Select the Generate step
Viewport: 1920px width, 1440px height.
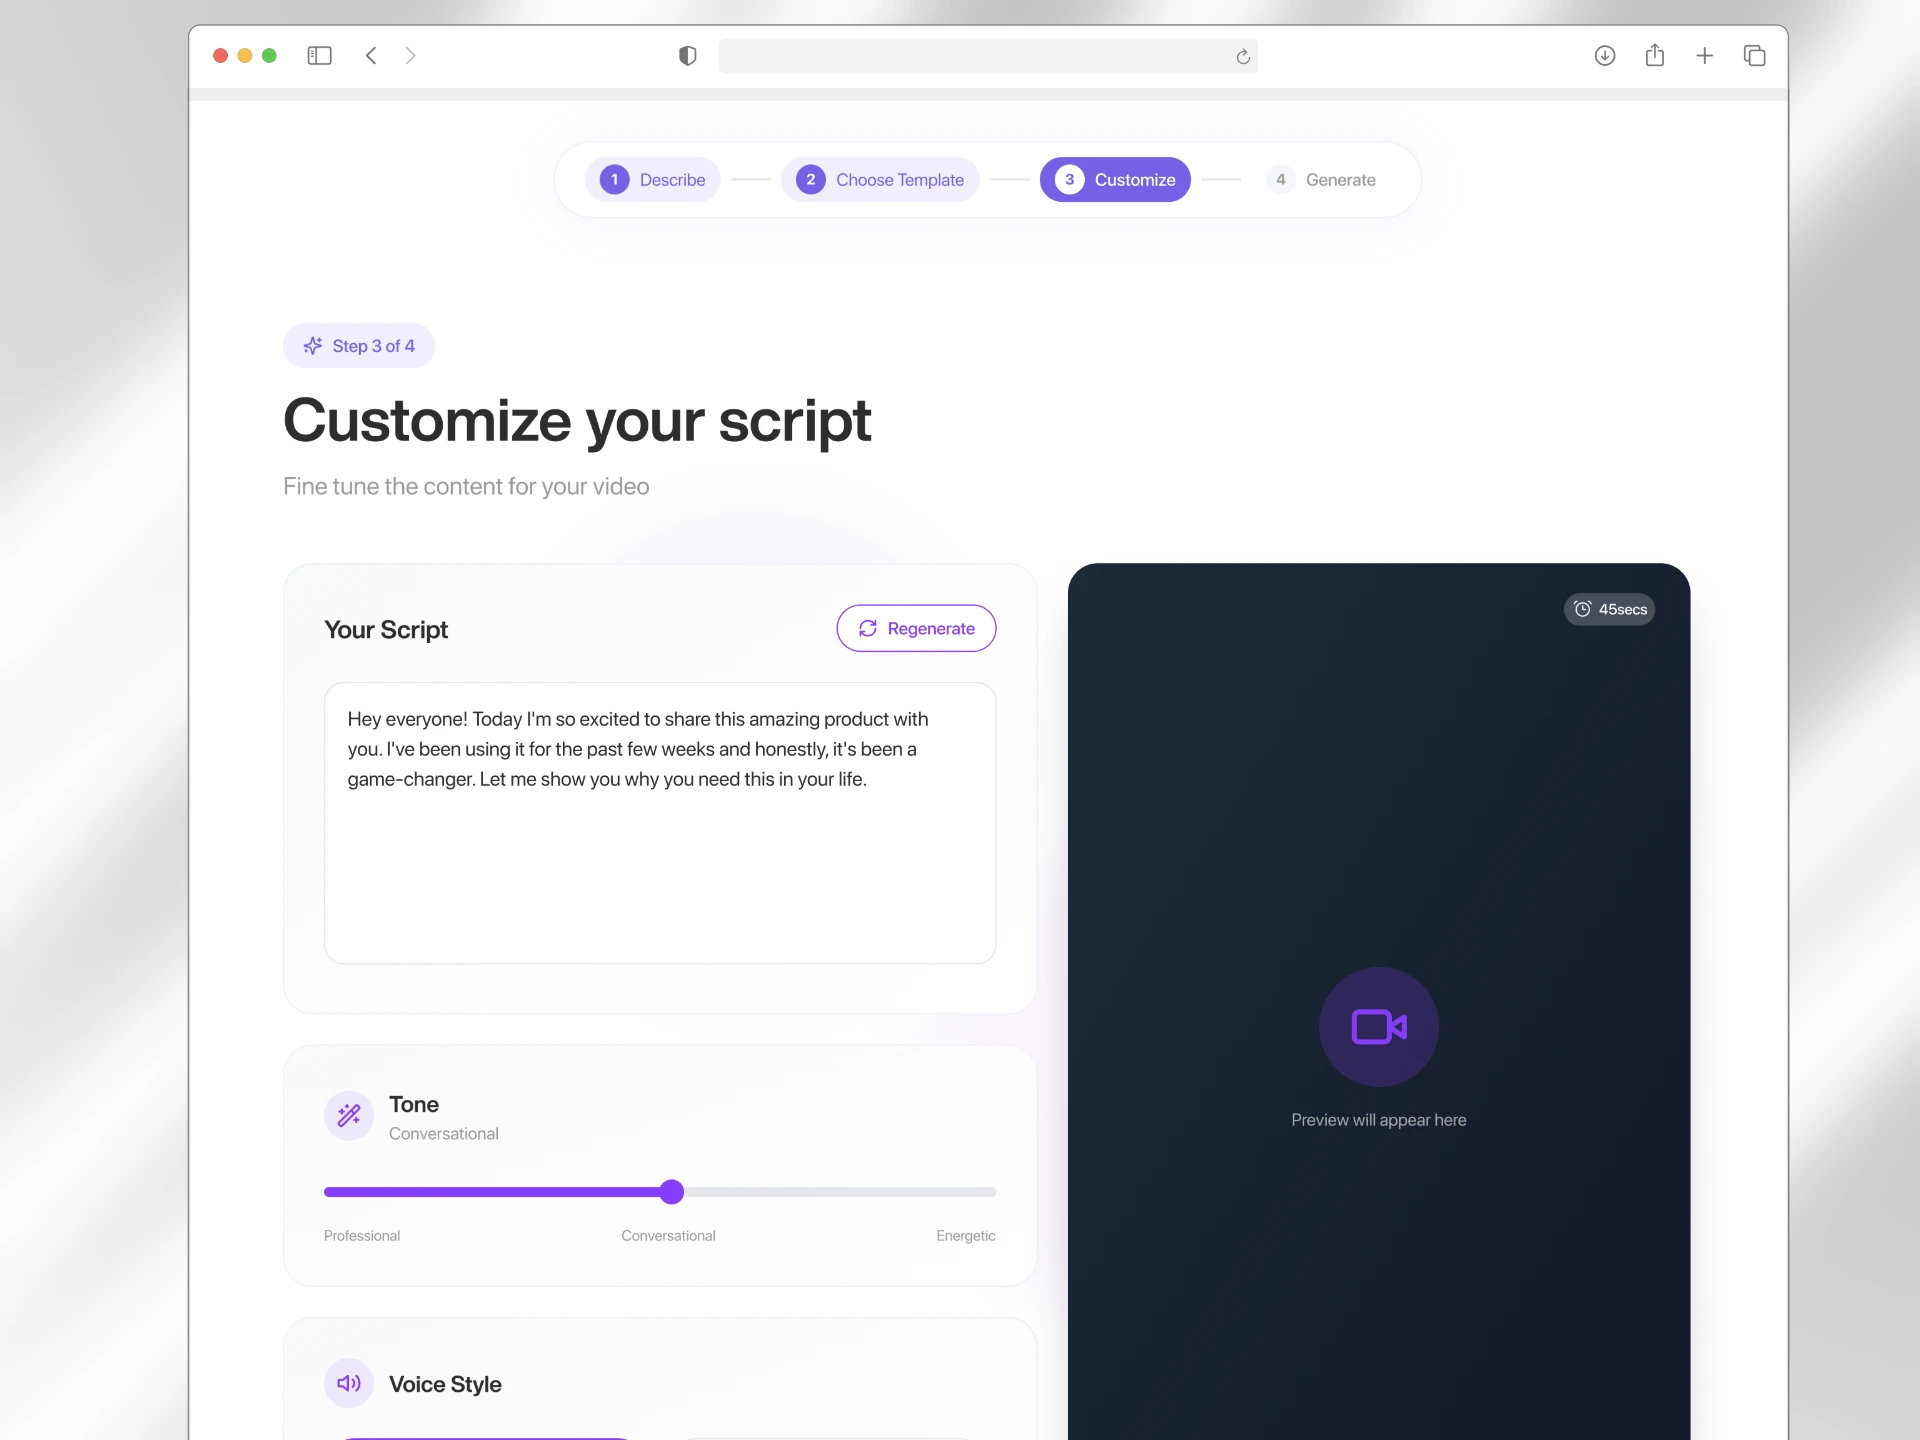(x=1321, y=180)
